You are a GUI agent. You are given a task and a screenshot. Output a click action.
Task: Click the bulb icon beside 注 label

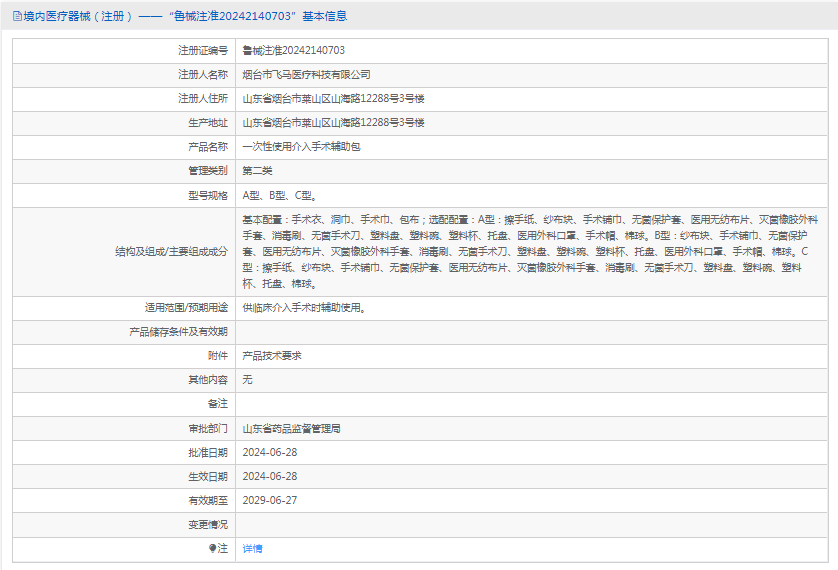212,548
